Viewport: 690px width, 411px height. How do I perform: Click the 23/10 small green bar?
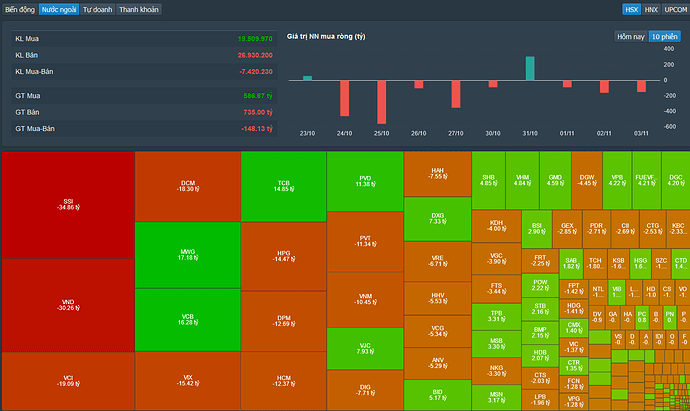(307, 78)
